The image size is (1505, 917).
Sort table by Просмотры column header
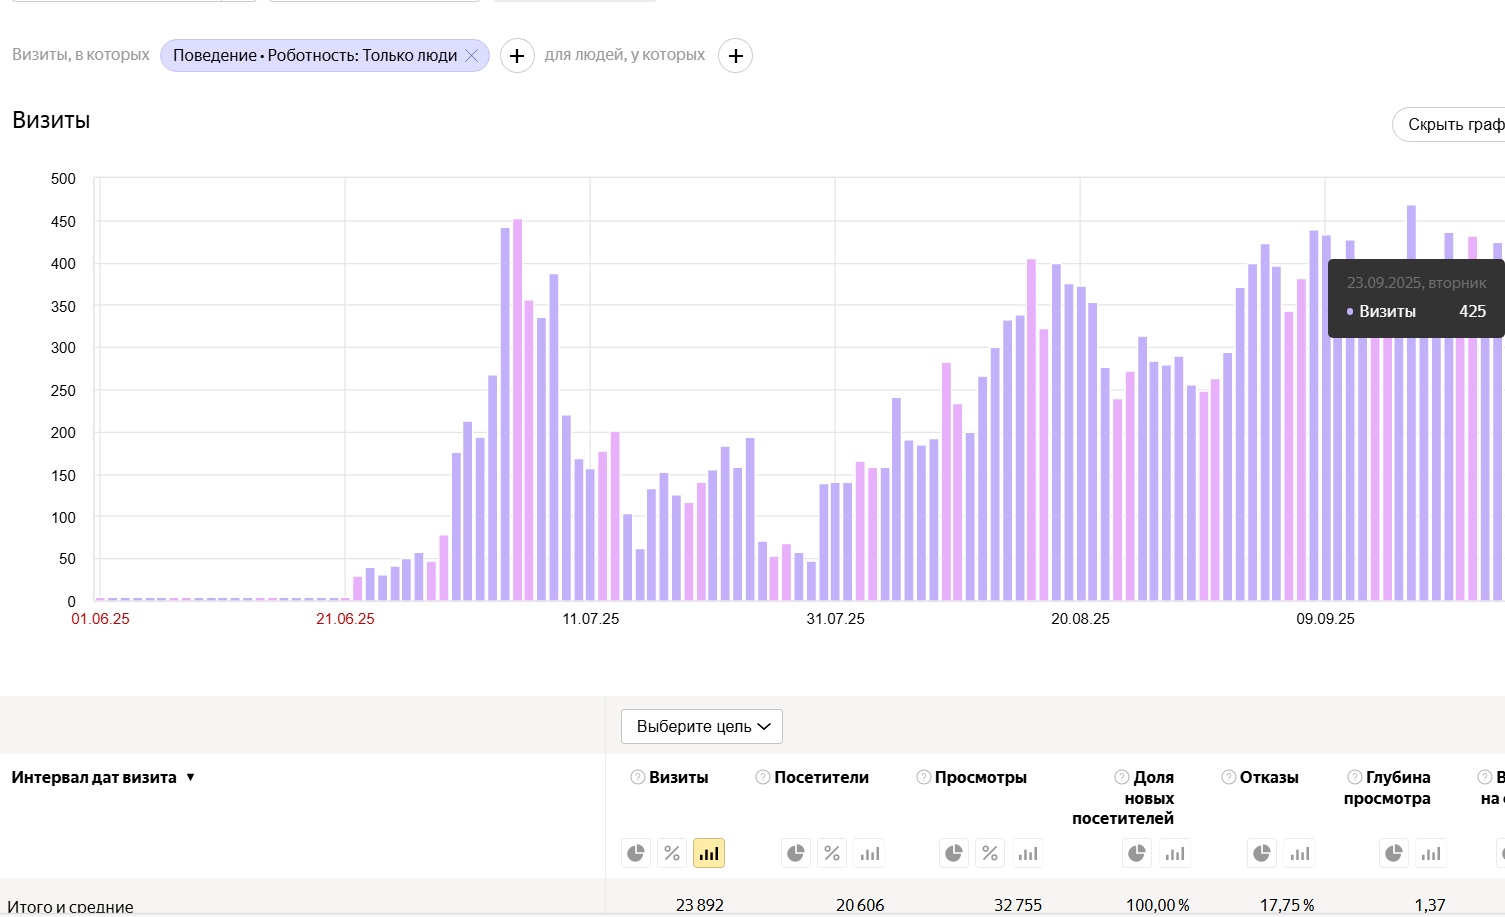pos(980,777)
